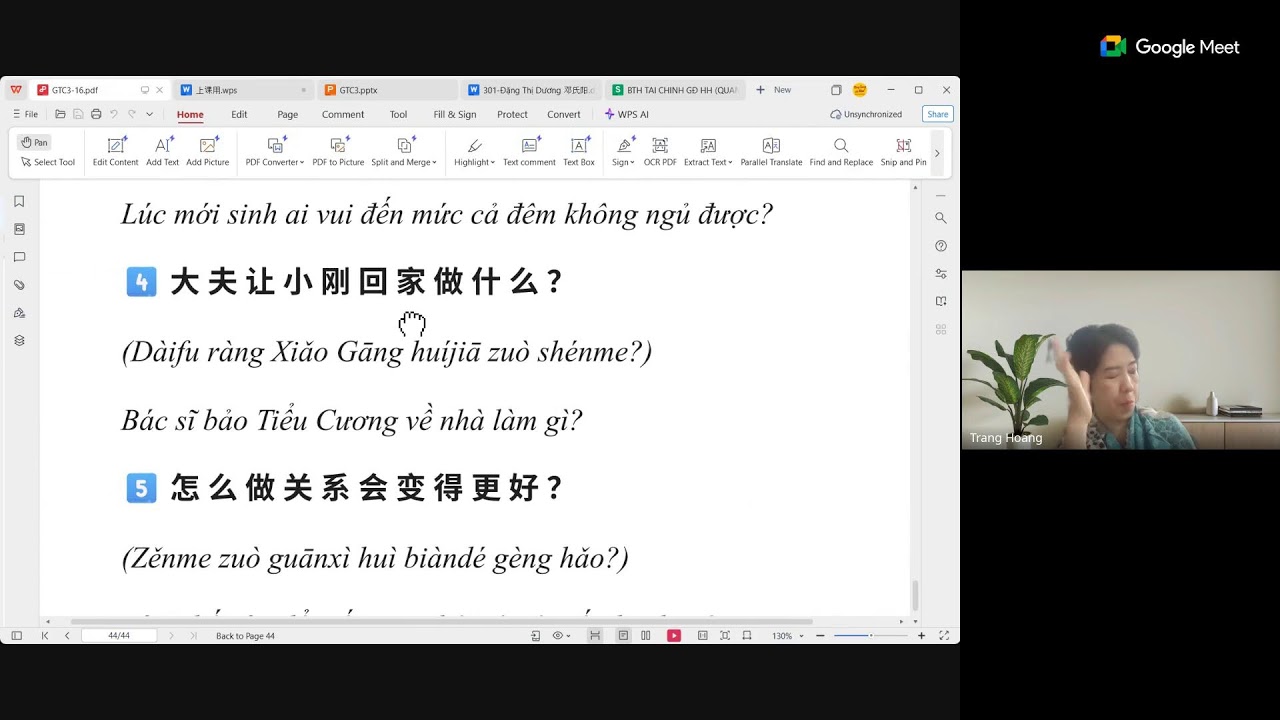Switch to the Edit tab
Viewport: 1280px width, 720px height.
click(239, 114)
